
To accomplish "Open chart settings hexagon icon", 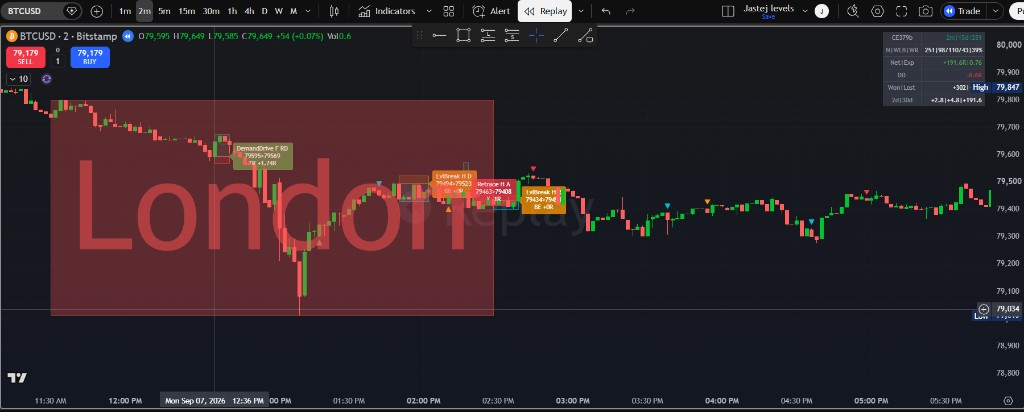I will click(878, 11).
